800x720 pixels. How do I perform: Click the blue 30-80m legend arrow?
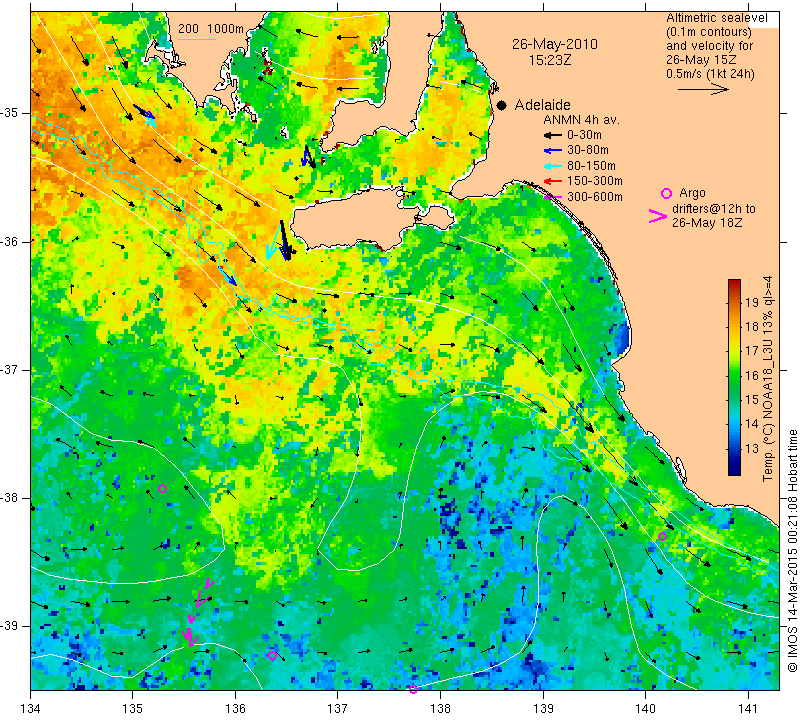553,151
